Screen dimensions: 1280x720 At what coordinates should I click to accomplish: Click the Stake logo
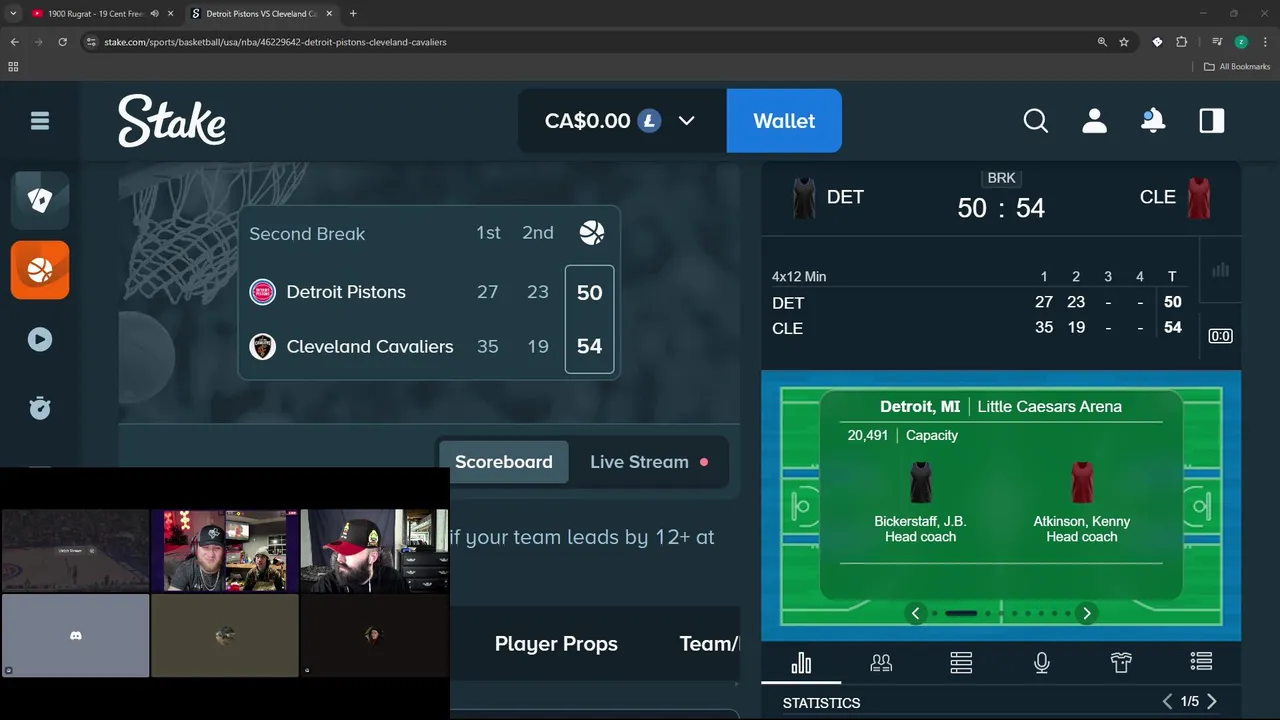pyautogui.click(x=172, y=121)
